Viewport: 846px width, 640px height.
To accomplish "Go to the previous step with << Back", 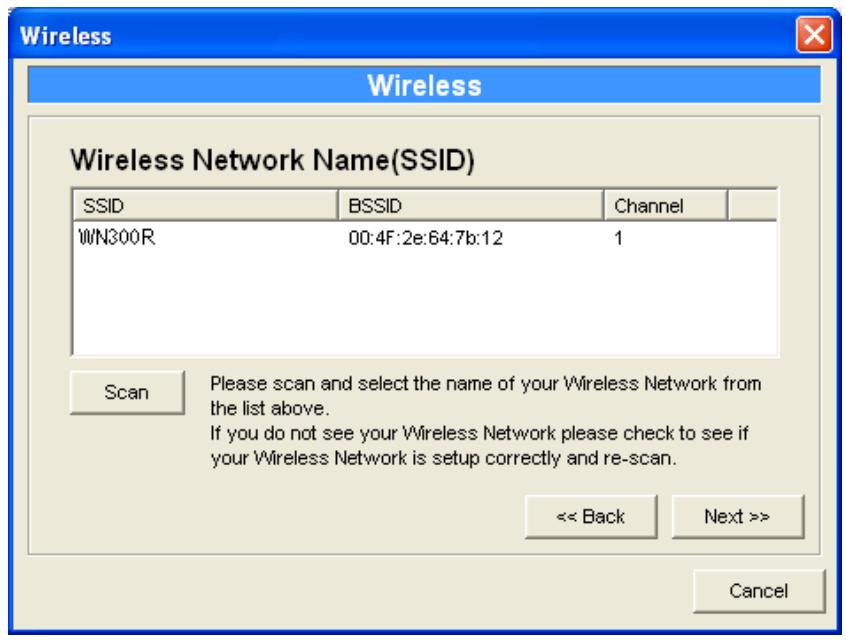I will tap(591, 516).
